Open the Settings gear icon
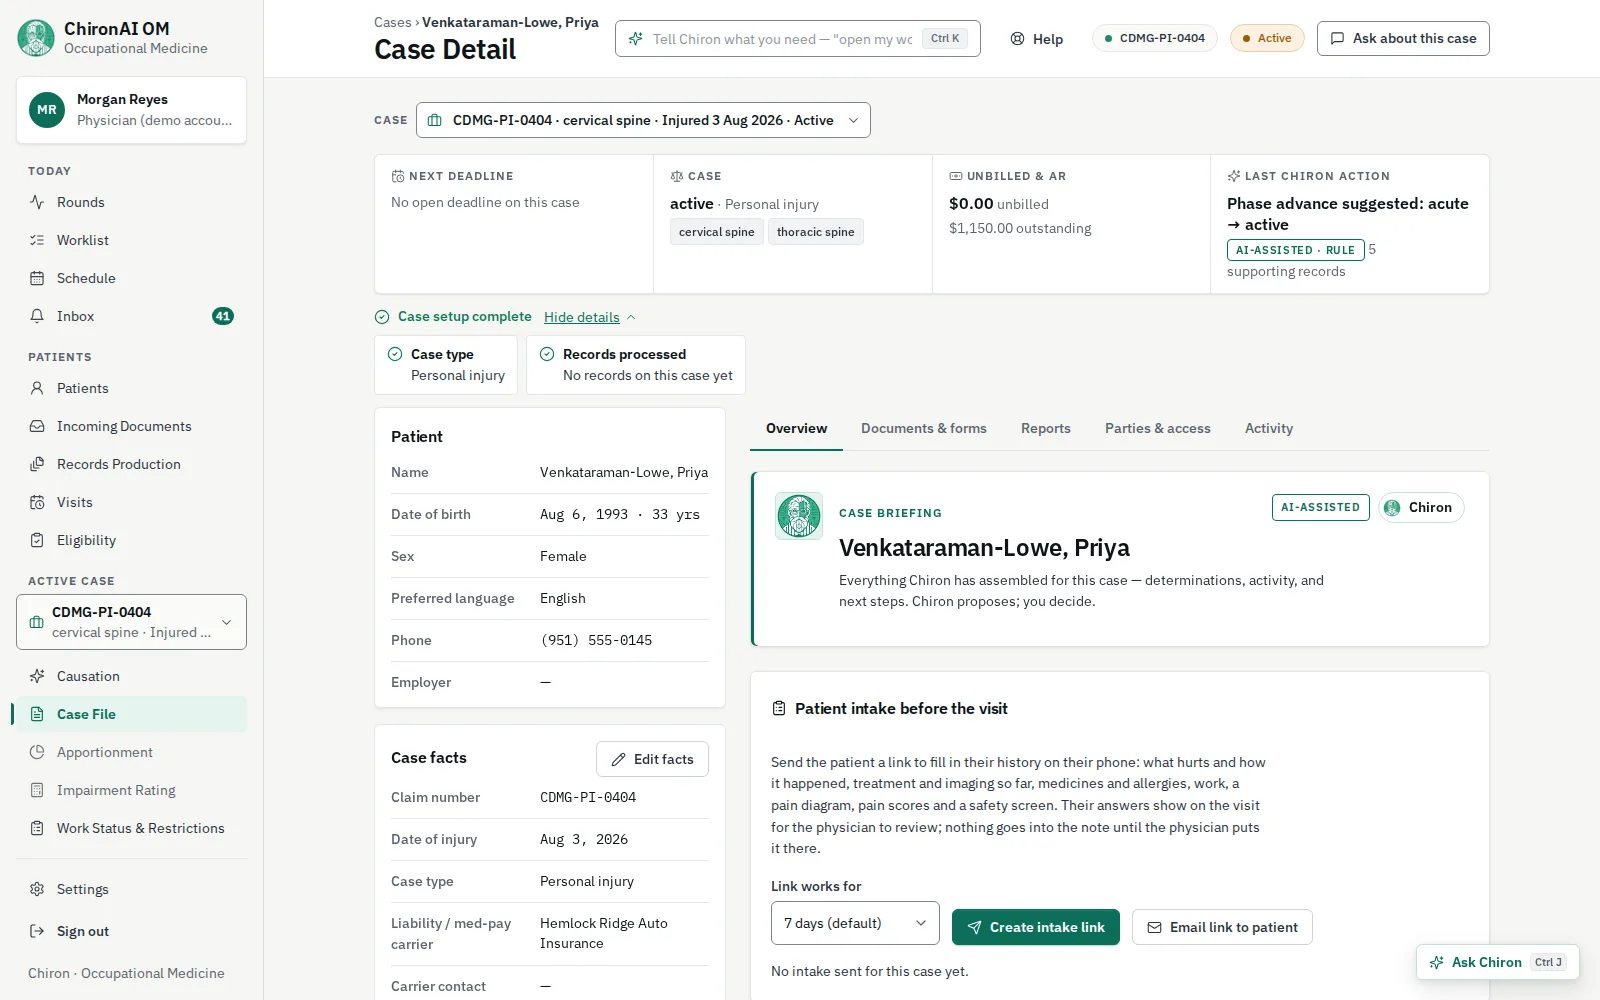1600x1000 pixels. tap(37, 889)
